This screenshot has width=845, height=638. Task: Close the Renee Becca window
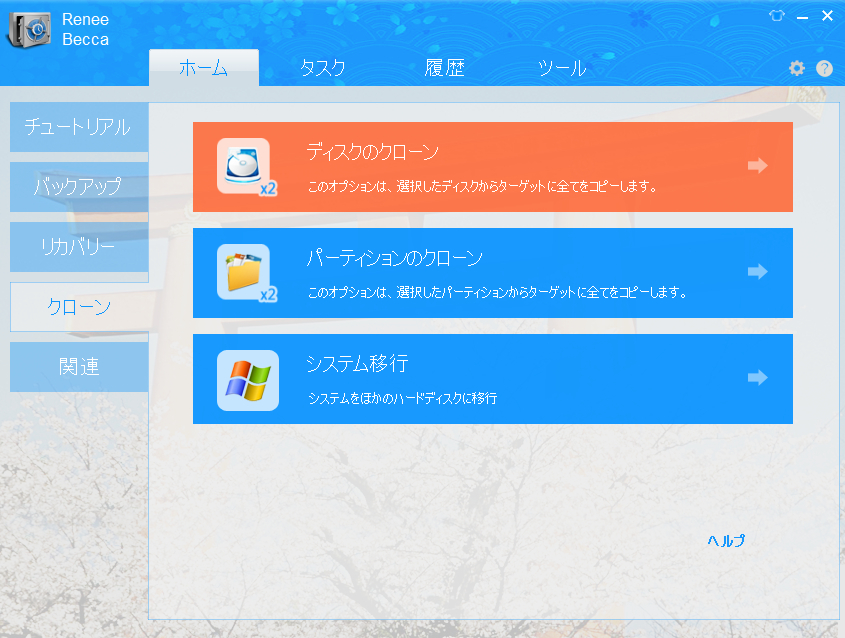point(827,16)
